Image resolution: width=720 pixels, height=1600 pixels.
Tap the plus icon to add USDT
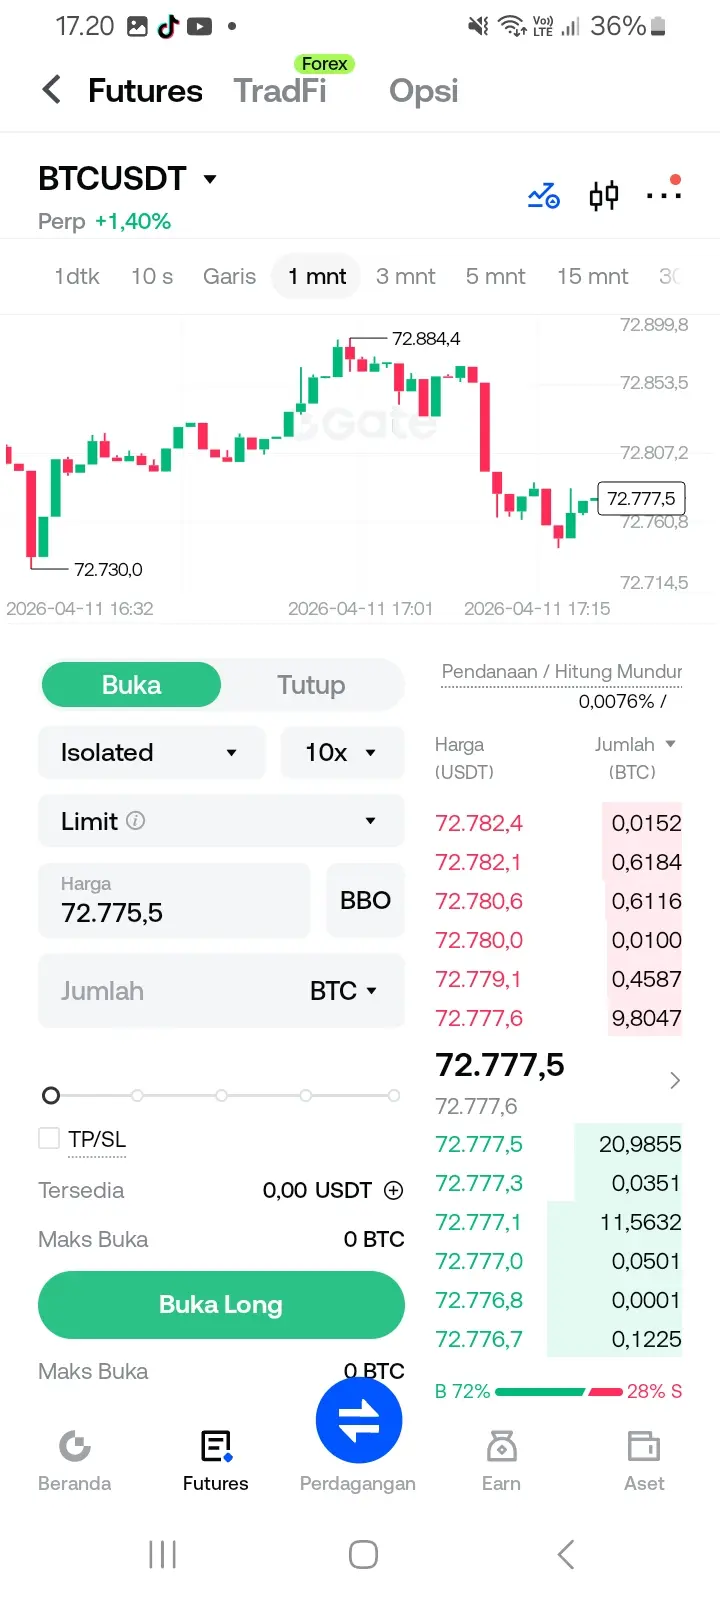point(394,1190)
